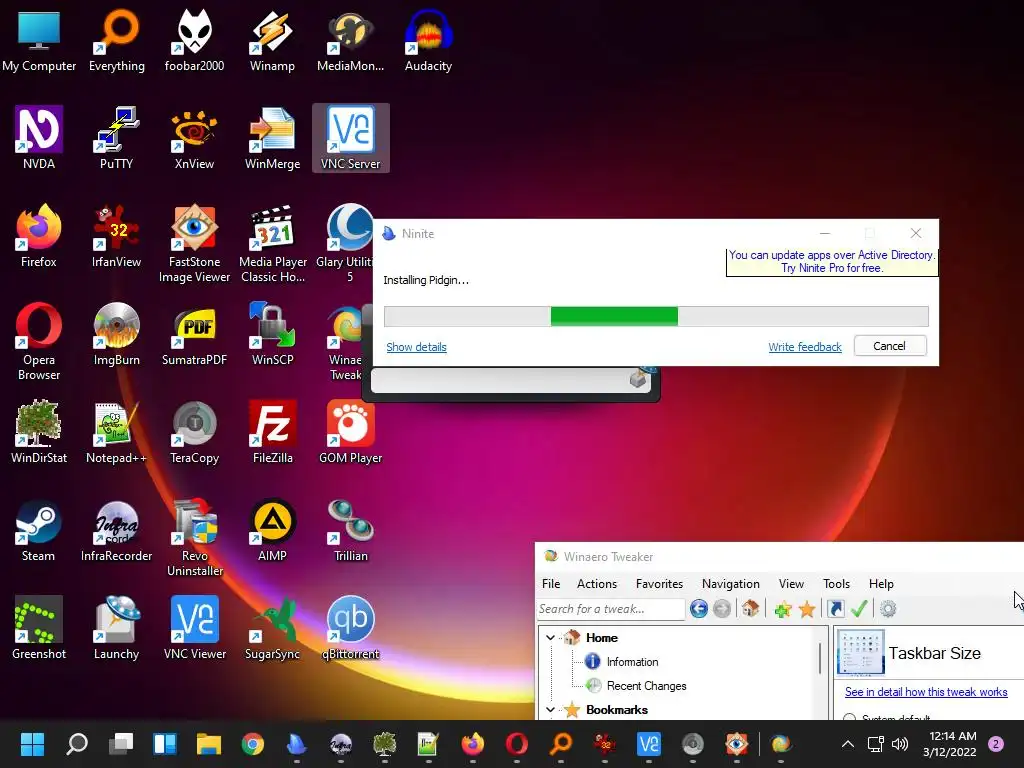Image resolution: width=1024 pixels, height=768 pixels.
Task: Select the Media Player Classic desktop icon
Action: click(x=272, y=243)
